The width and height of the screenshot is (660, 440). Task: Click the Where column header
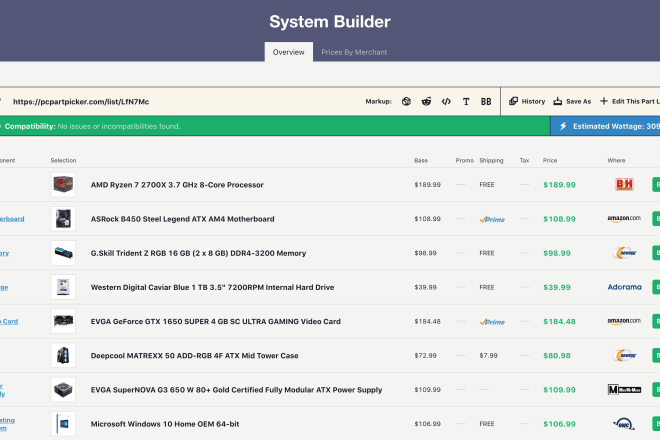(x=616, y=160)
